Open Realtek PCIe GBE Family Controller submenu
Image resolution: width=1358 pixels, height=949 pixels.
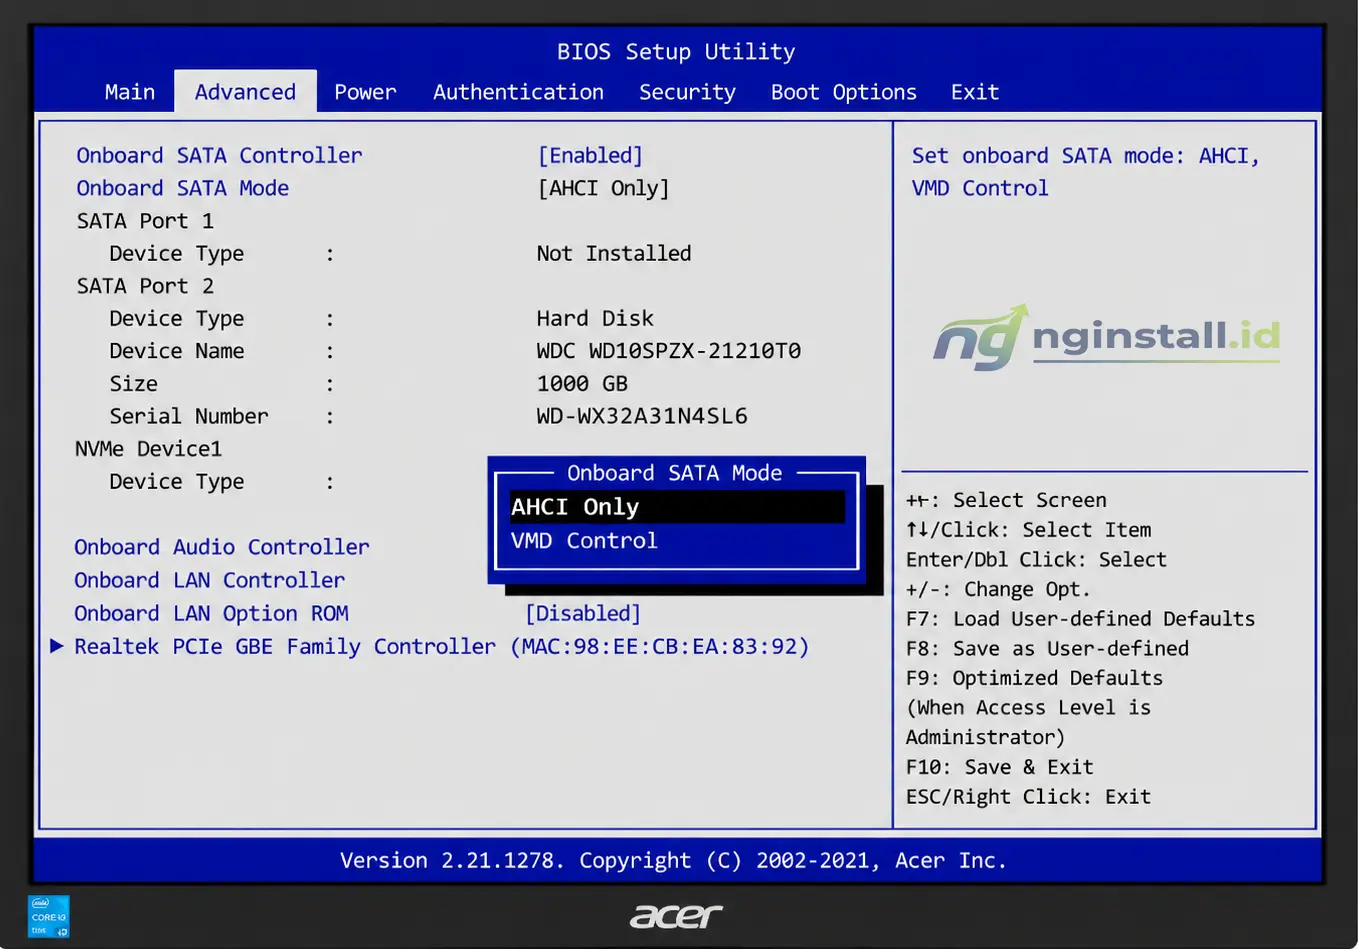click(441, 647)
